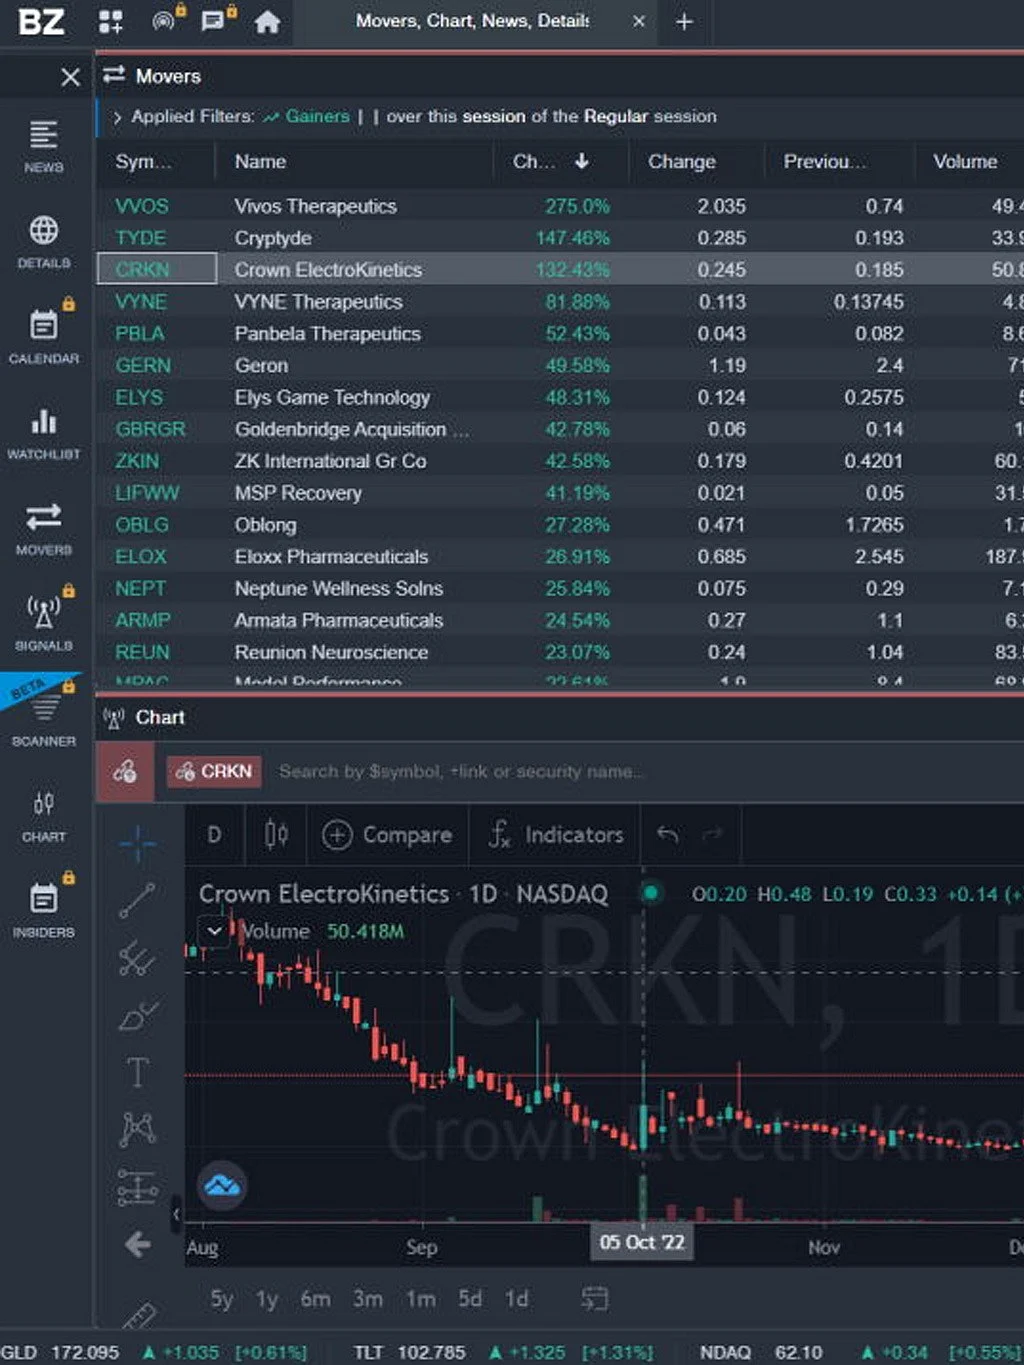Select the crosshair cursor tool

pos(137,844)
